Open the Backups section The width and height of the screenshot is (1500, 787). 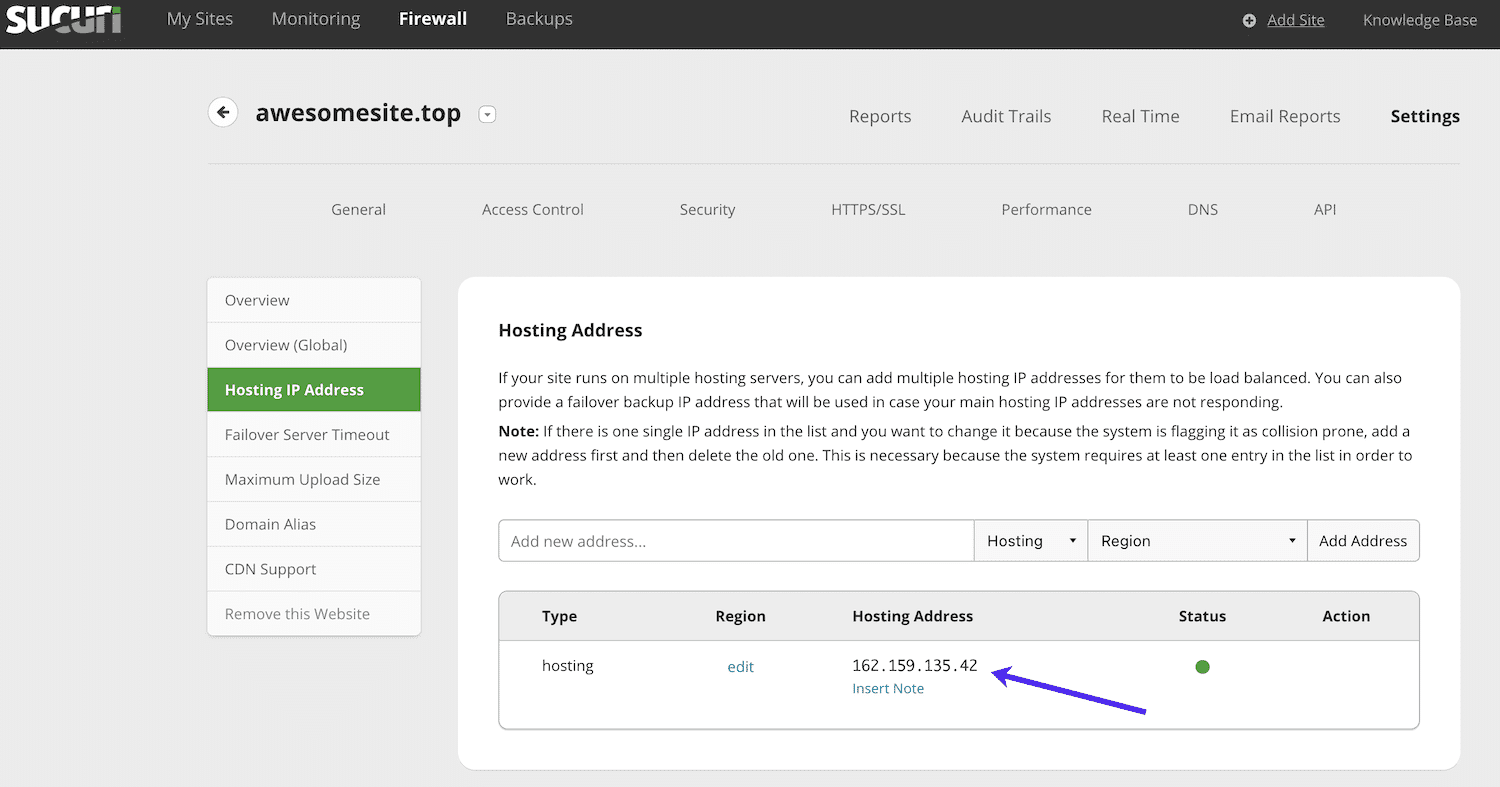coord(538,18)
